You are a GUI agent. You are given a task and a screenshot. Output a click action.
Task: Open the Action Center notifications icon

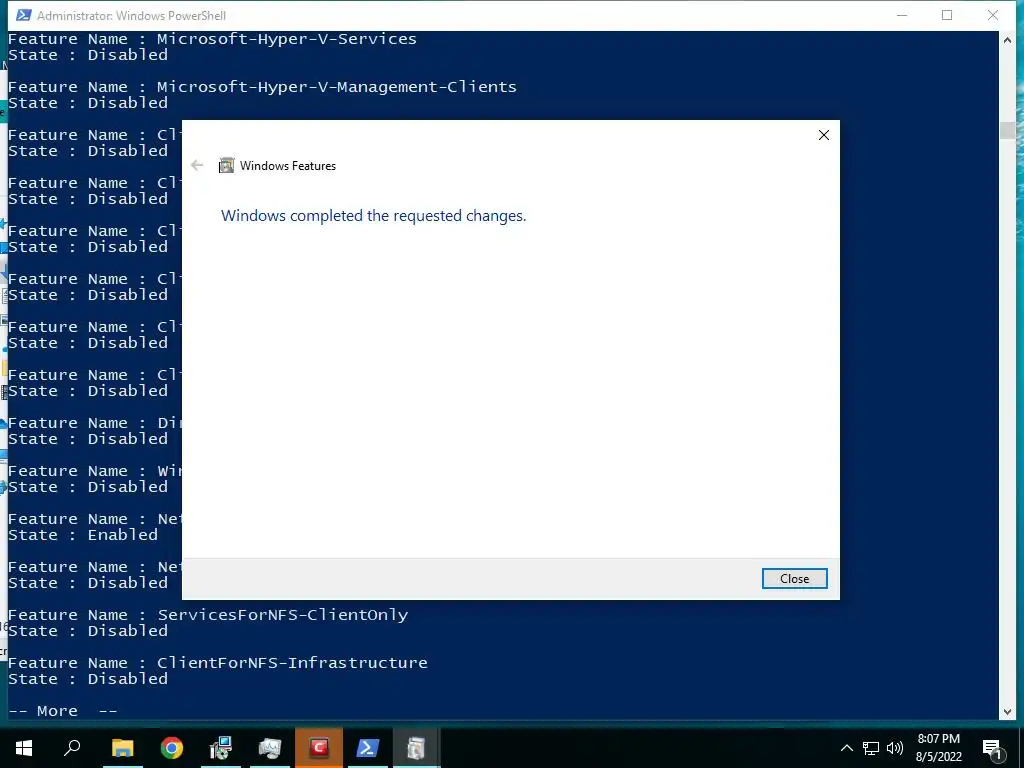[992, 748]
